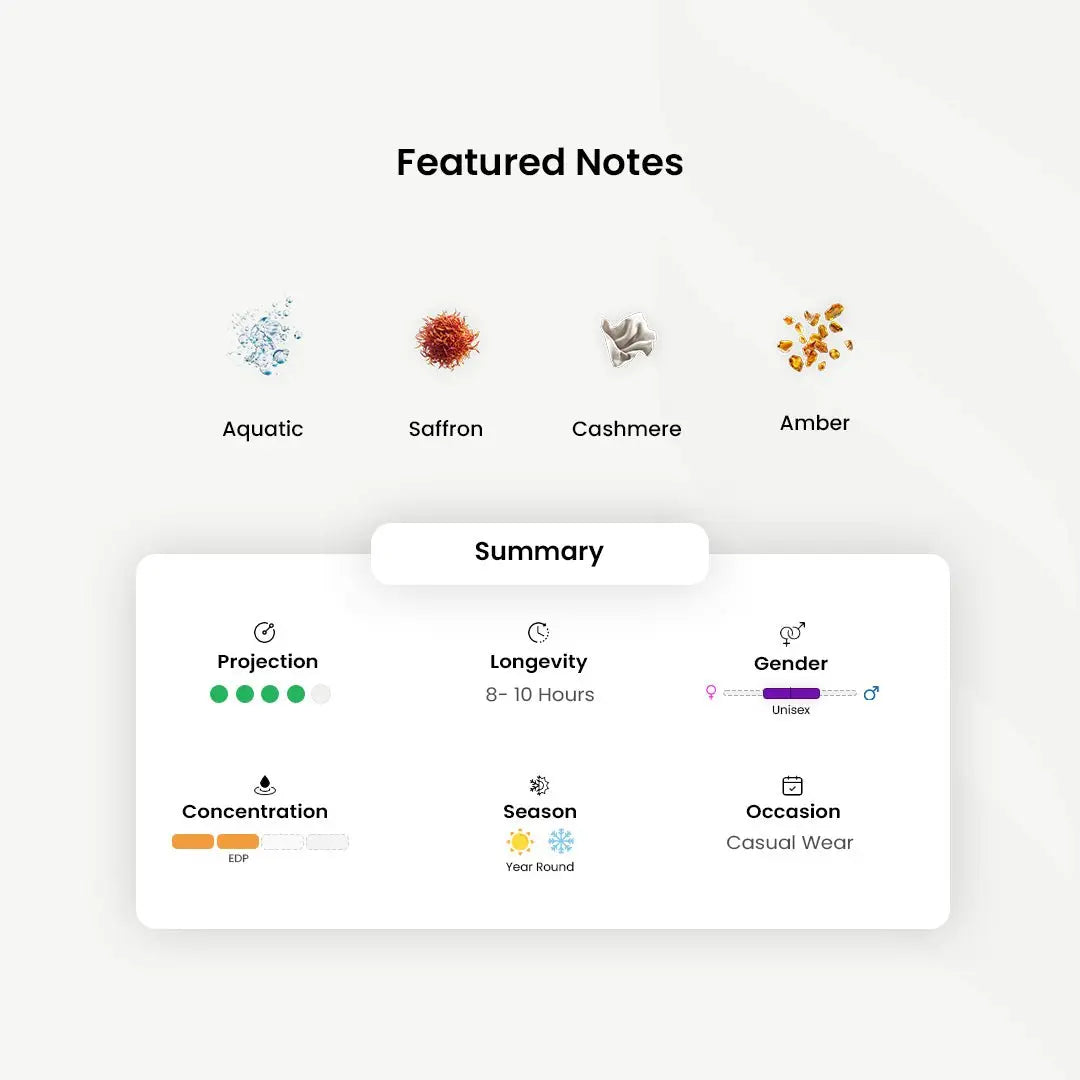1080x1080 pixels.
Task: Open the Summary tab label
Action: click(x=539, y=553)
